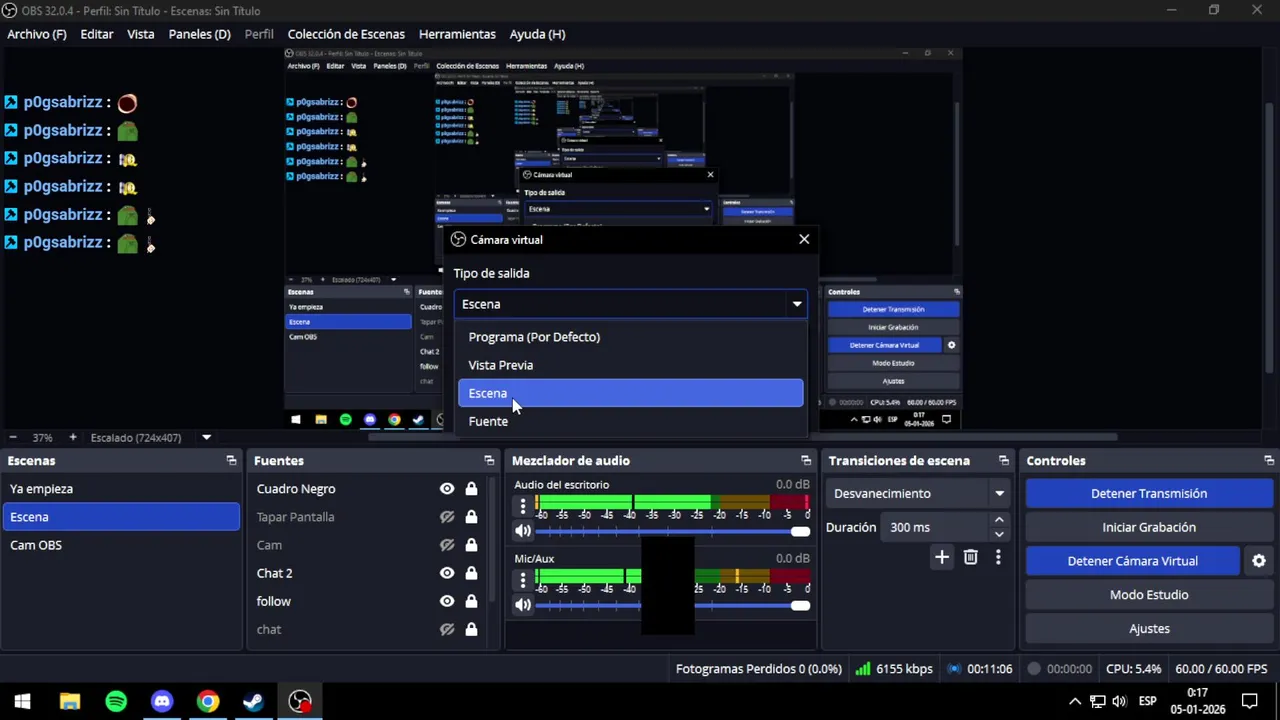1280x720 pixels.
Task: Toggle lock on Chat 2 source
Action: pos(471,573)
